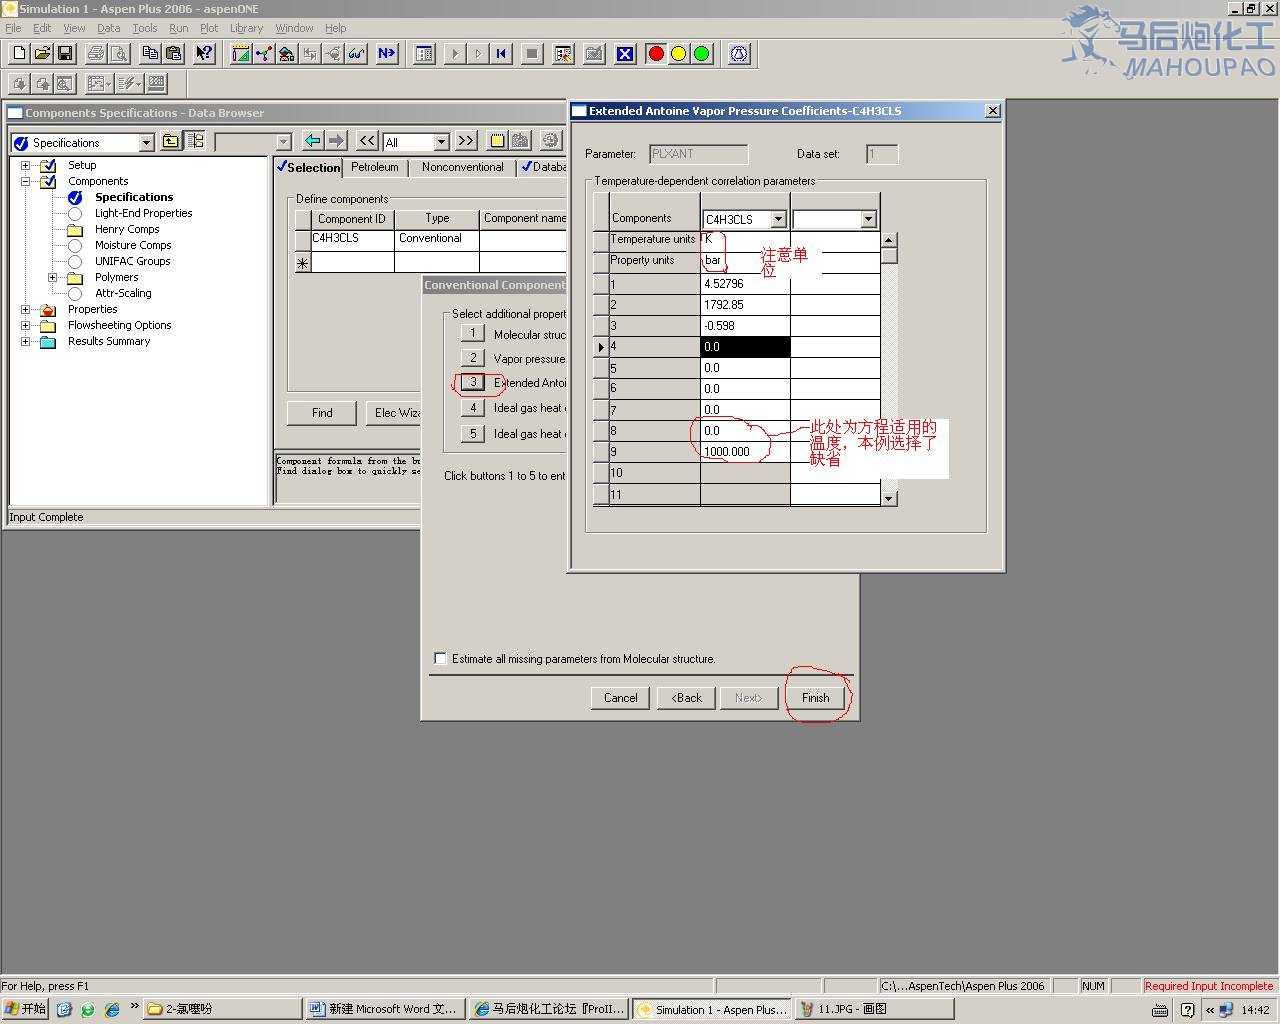Screen dimensions: 1280x1024
Task: Expand the Polymers tree node
Action: 53,277
